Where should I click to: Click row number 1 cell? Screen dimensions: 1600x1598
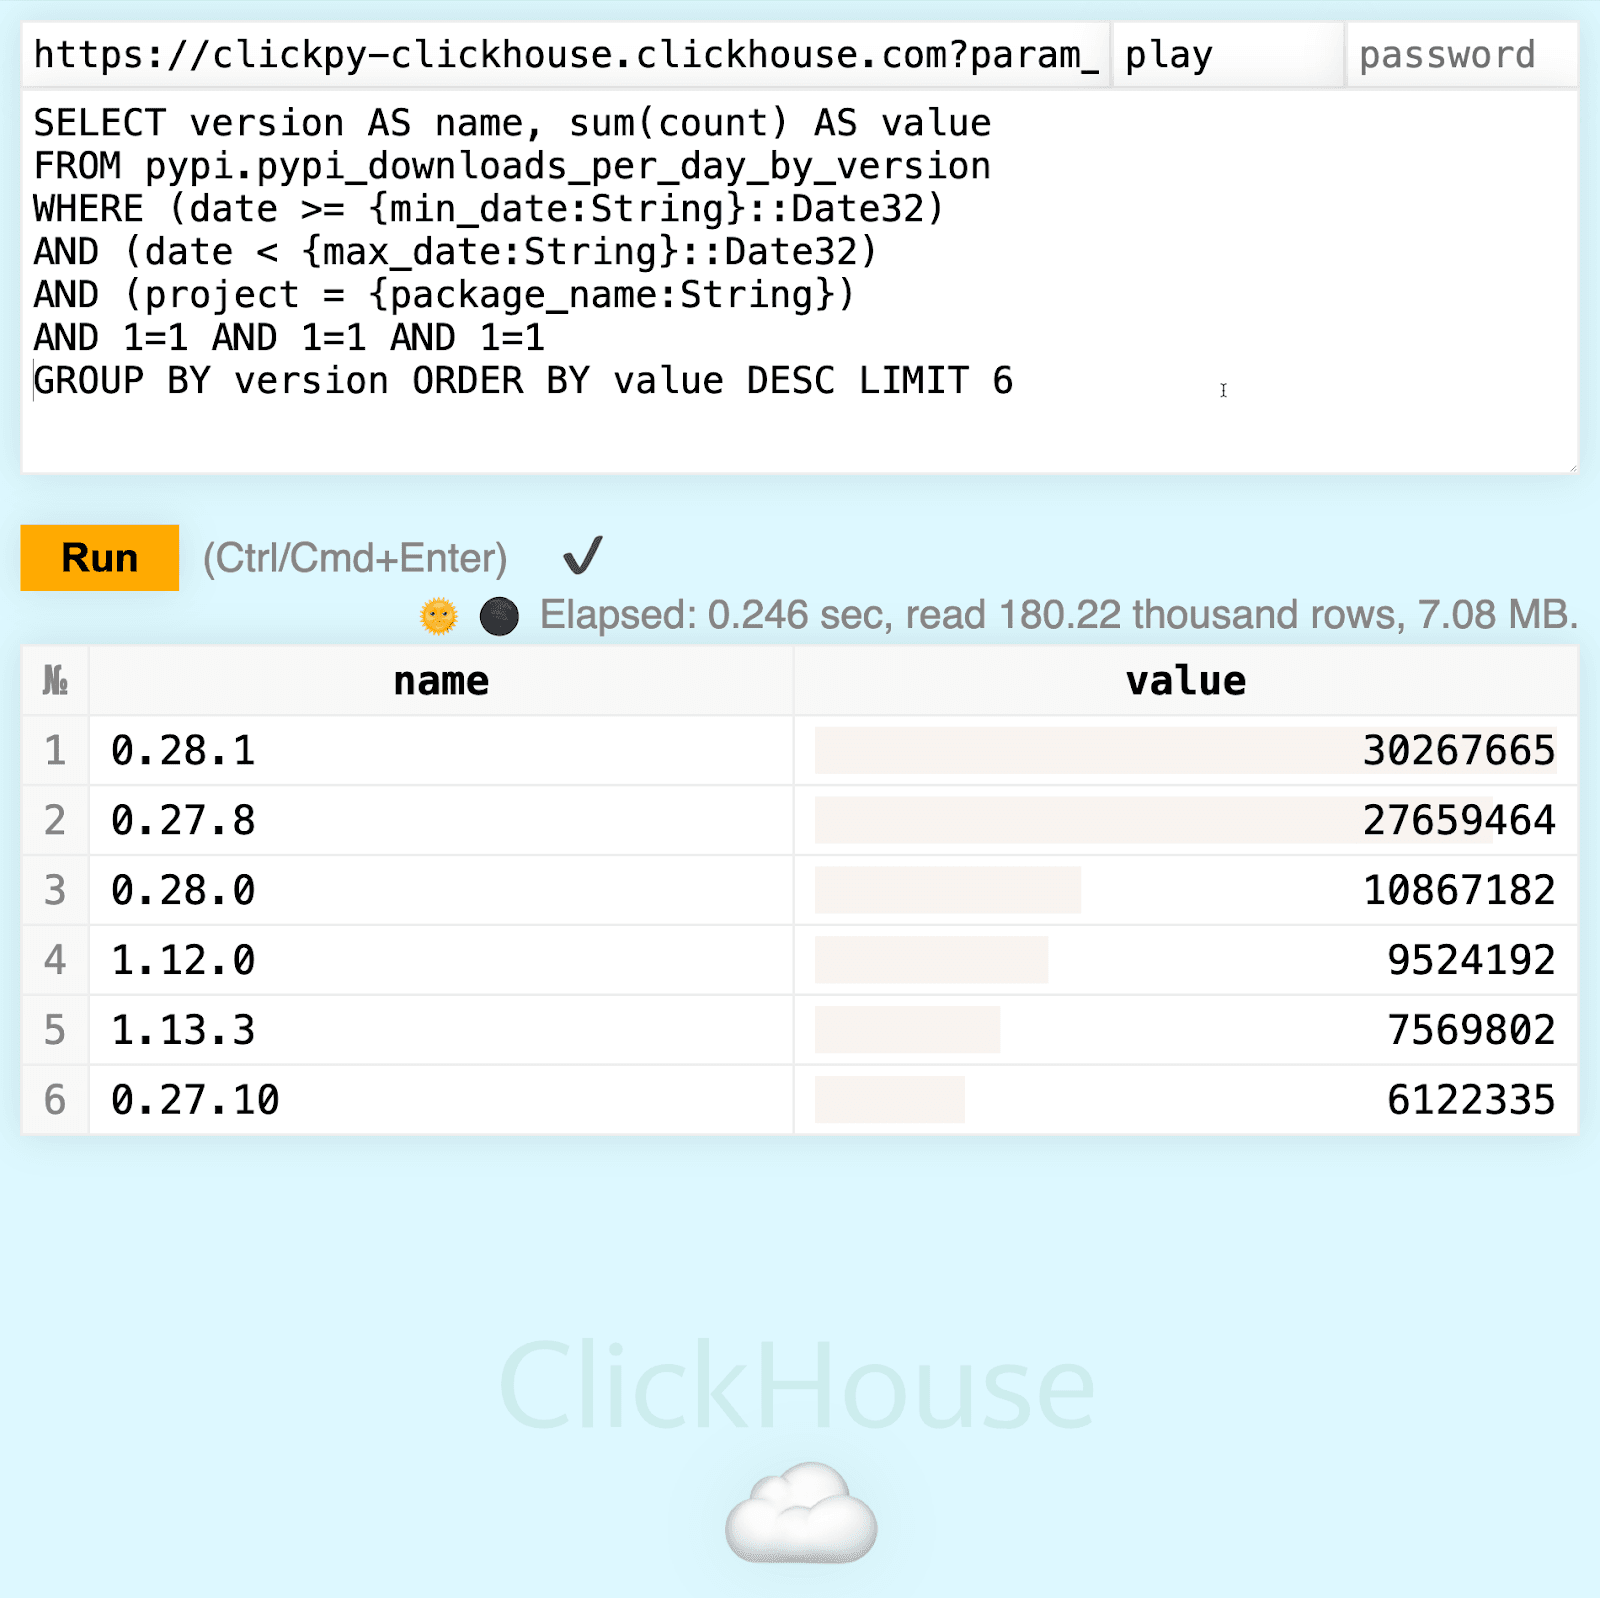55,750
